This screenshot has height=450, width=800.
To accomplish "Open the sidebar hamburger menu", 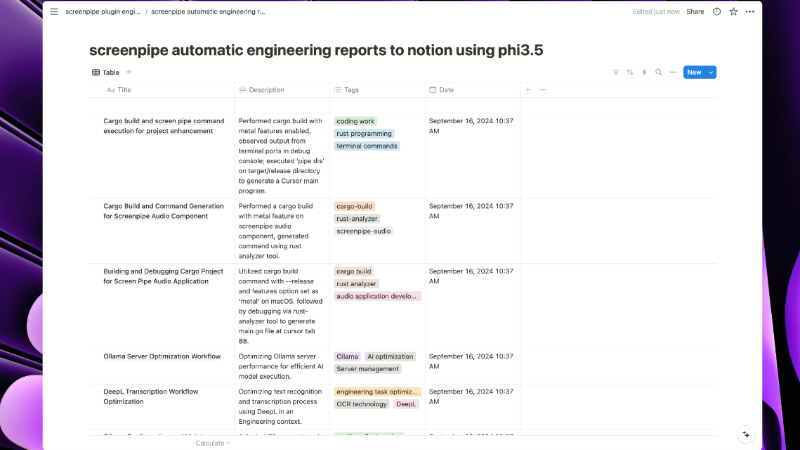I will pos(54,11).
